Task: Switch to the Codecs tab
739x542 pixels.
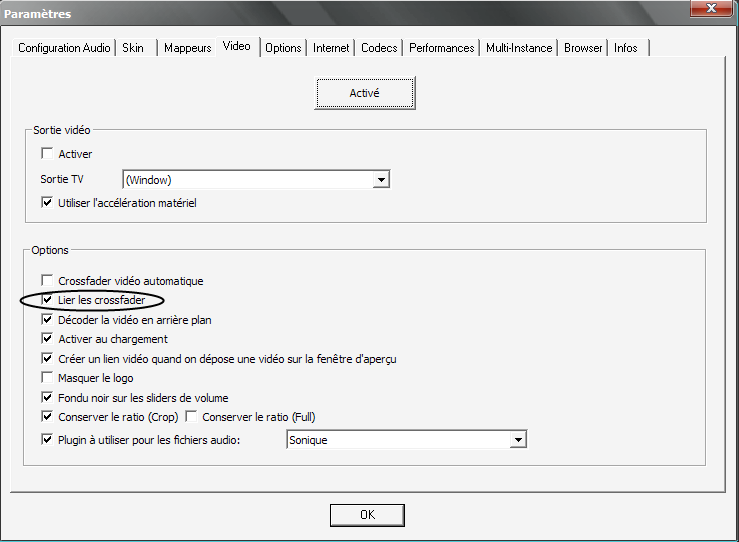Action: click(379, 48)
